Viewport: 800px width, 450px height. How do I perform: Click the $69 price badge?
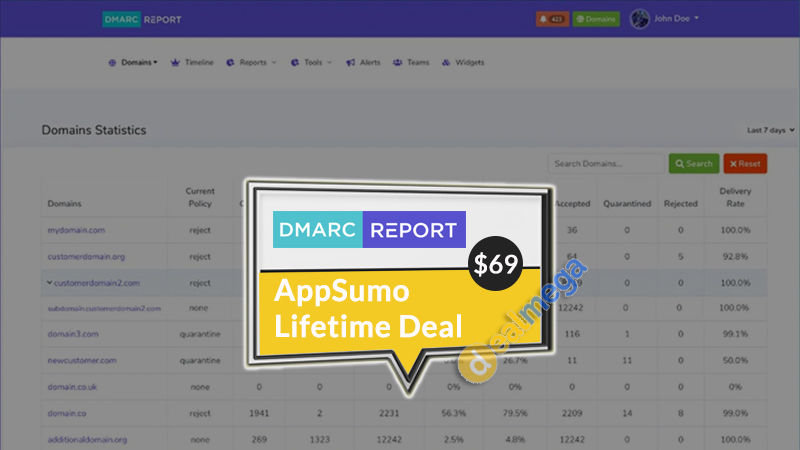[x=495, y=264]
